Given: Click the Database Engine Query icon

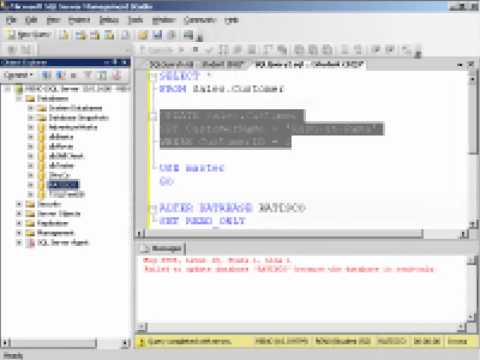Looking at the screenshot, I should pos(64,35).
